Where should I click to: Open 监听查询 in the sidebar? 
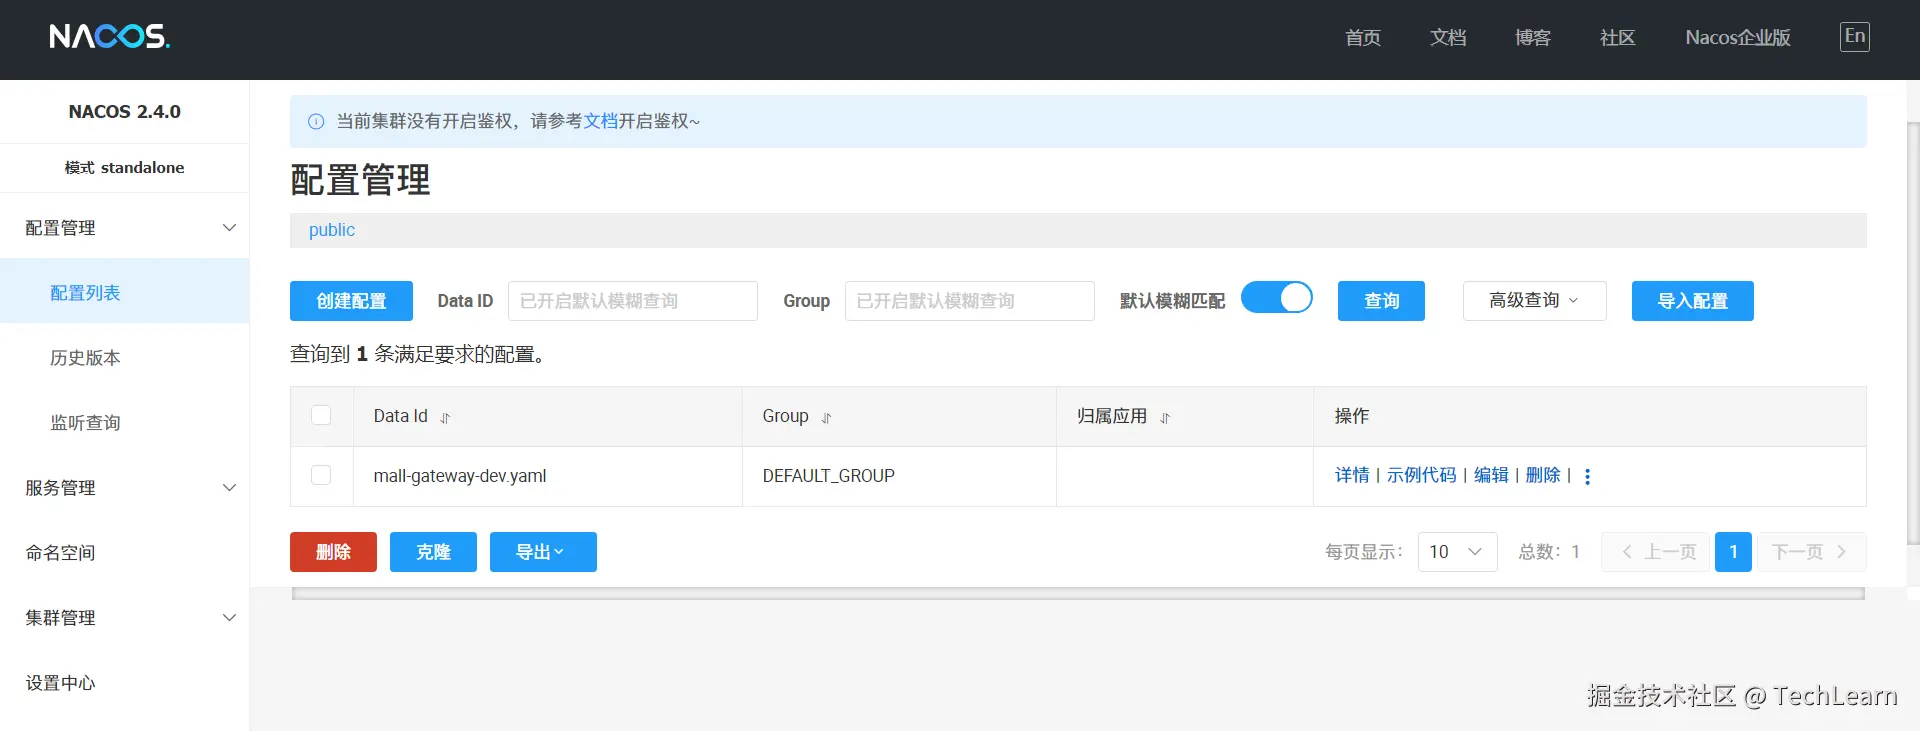pos(124,422)
